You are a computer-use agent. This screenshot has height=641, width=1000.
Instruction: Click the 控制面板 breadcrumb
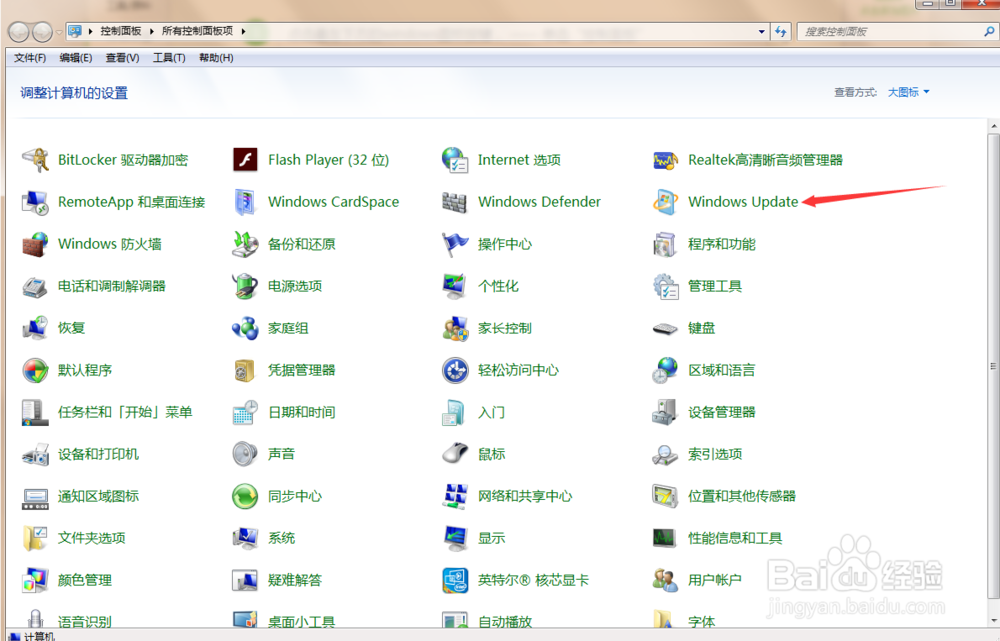121,31
